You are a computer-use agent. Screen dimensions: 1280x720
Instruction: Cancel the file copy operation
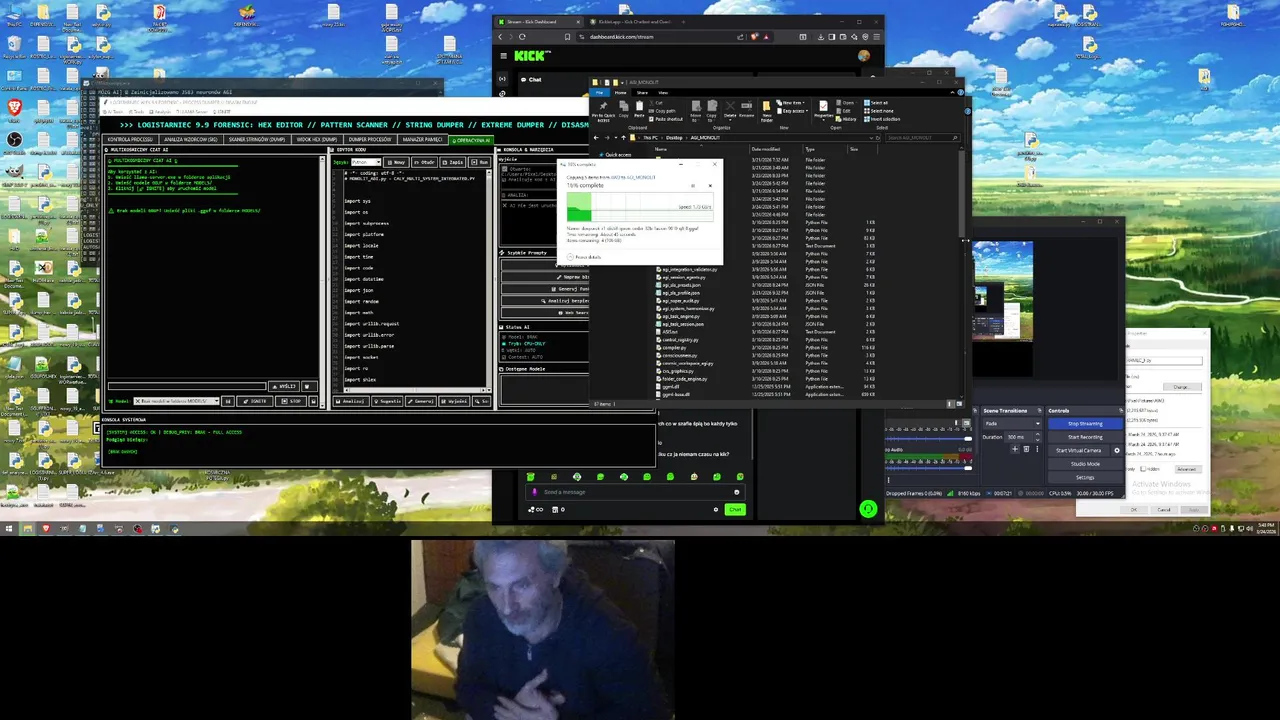tap(710, 186)
